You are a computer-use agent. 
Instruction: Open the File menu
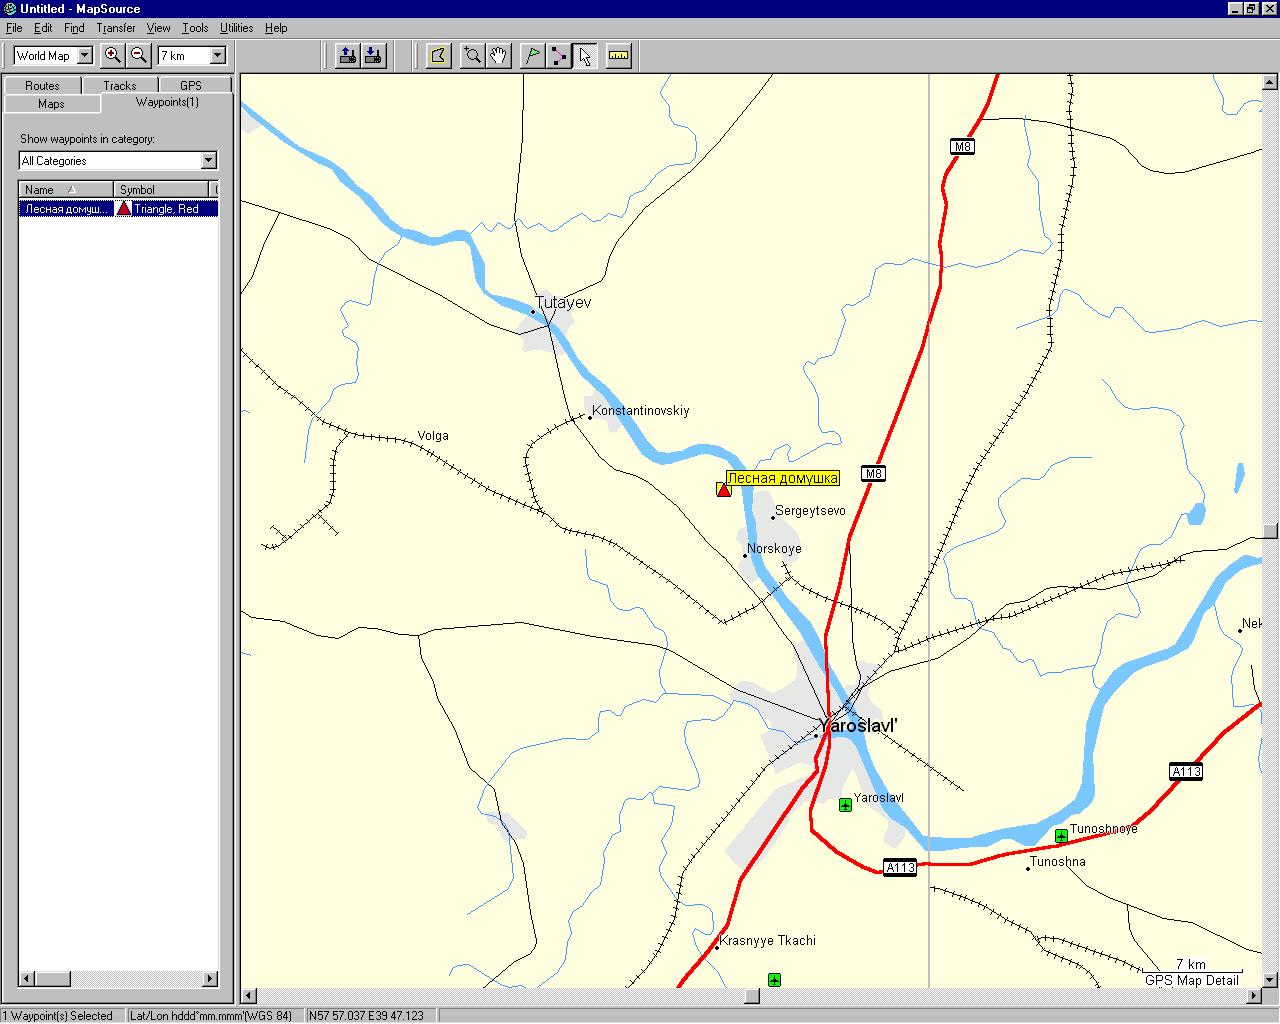[14, 28]
